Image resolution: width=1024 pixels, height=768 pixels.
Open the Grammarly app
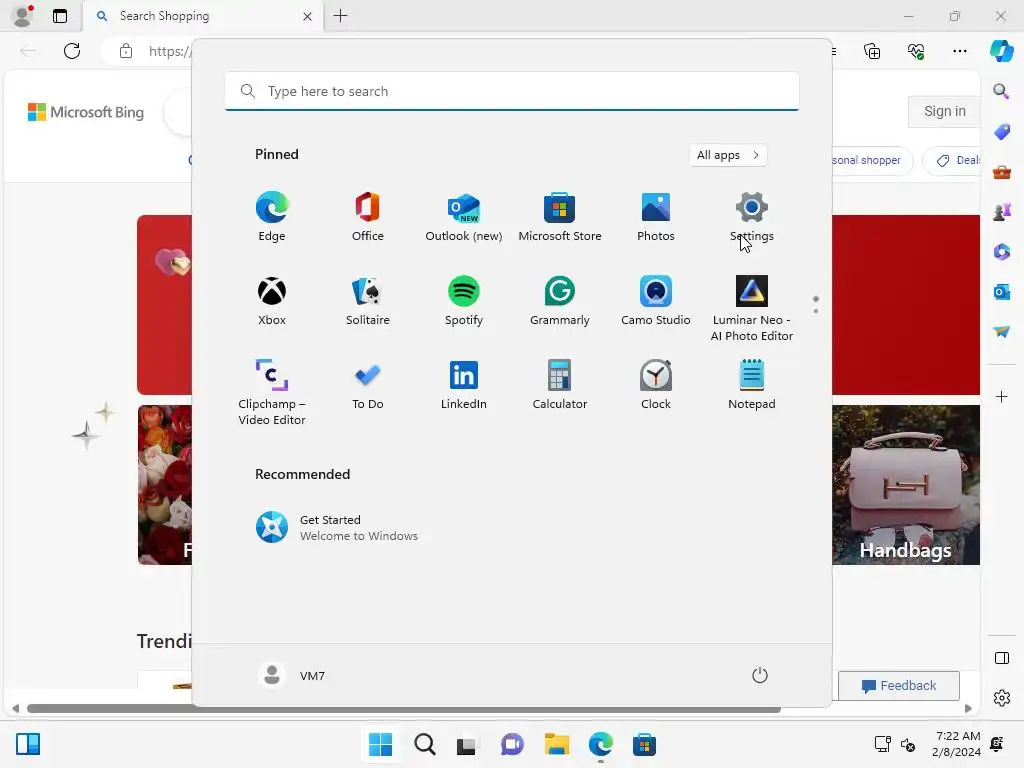(x=560, y=301)
